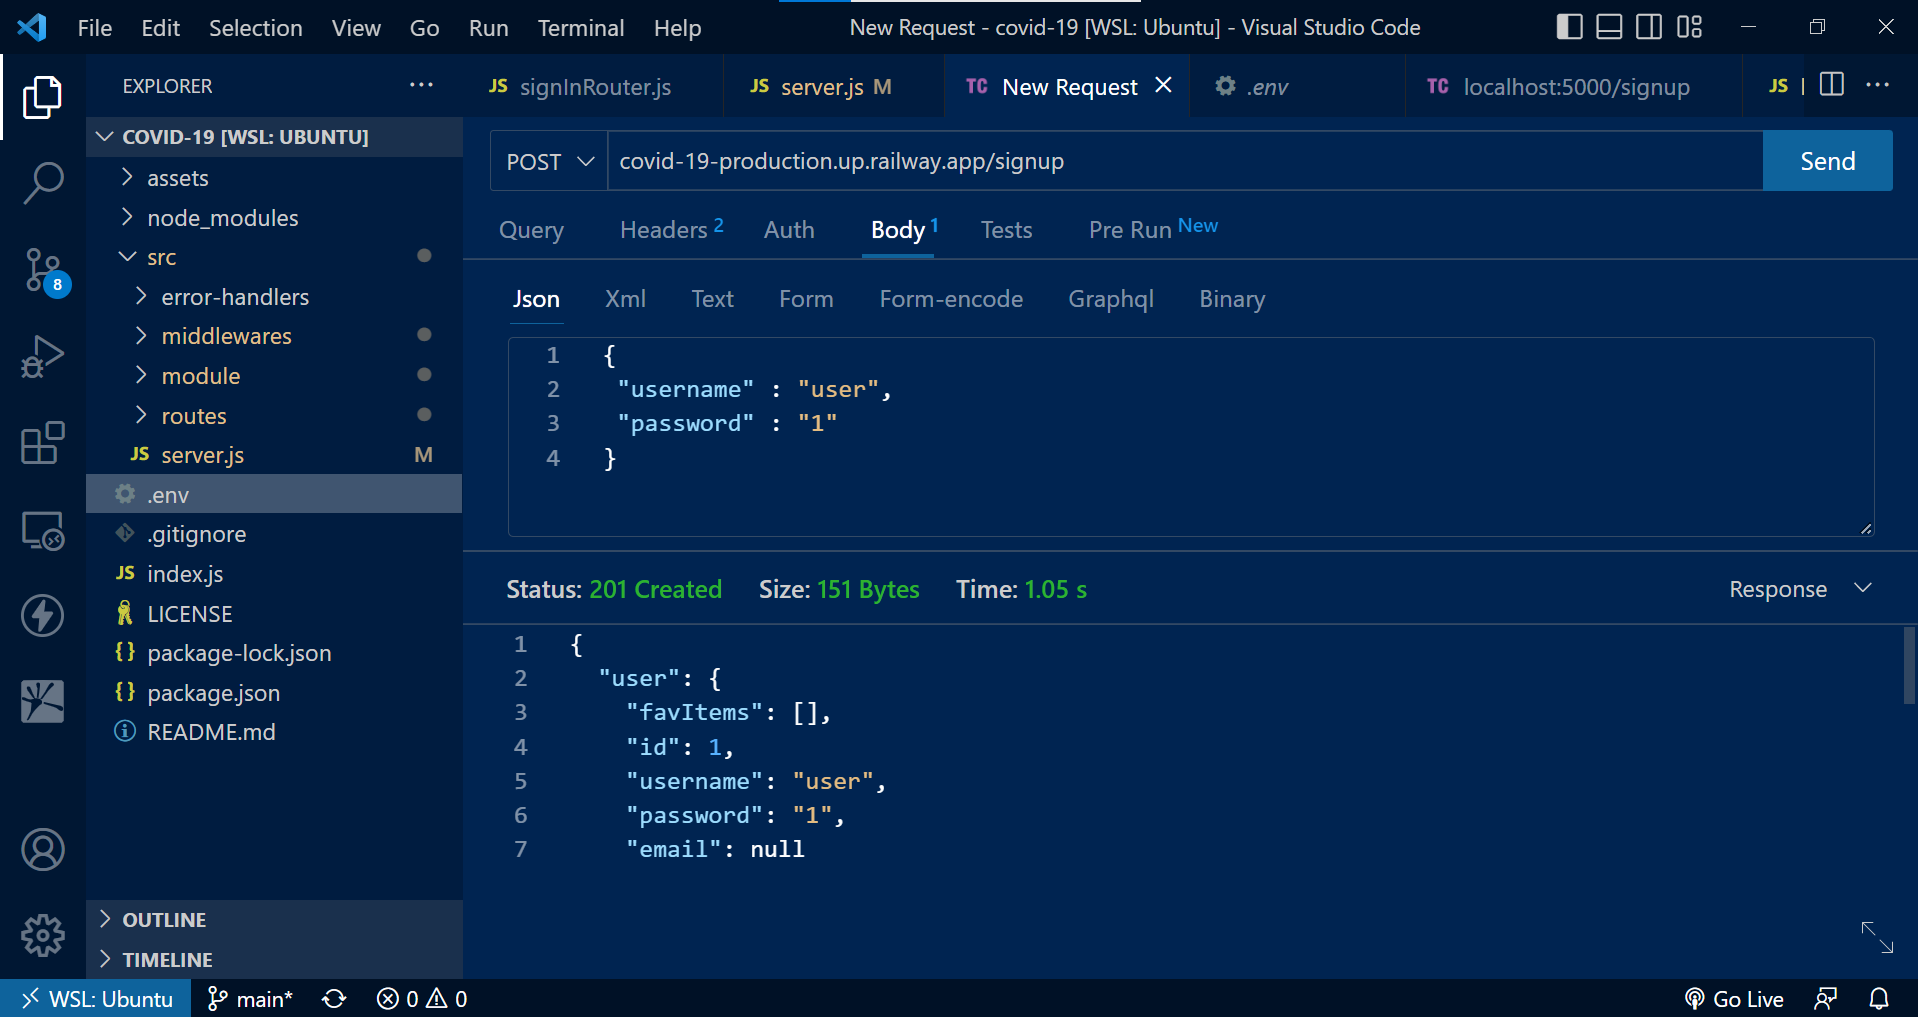
Task: Toggle the primary side bar layout icon
Action: (x=1569, y=27)
